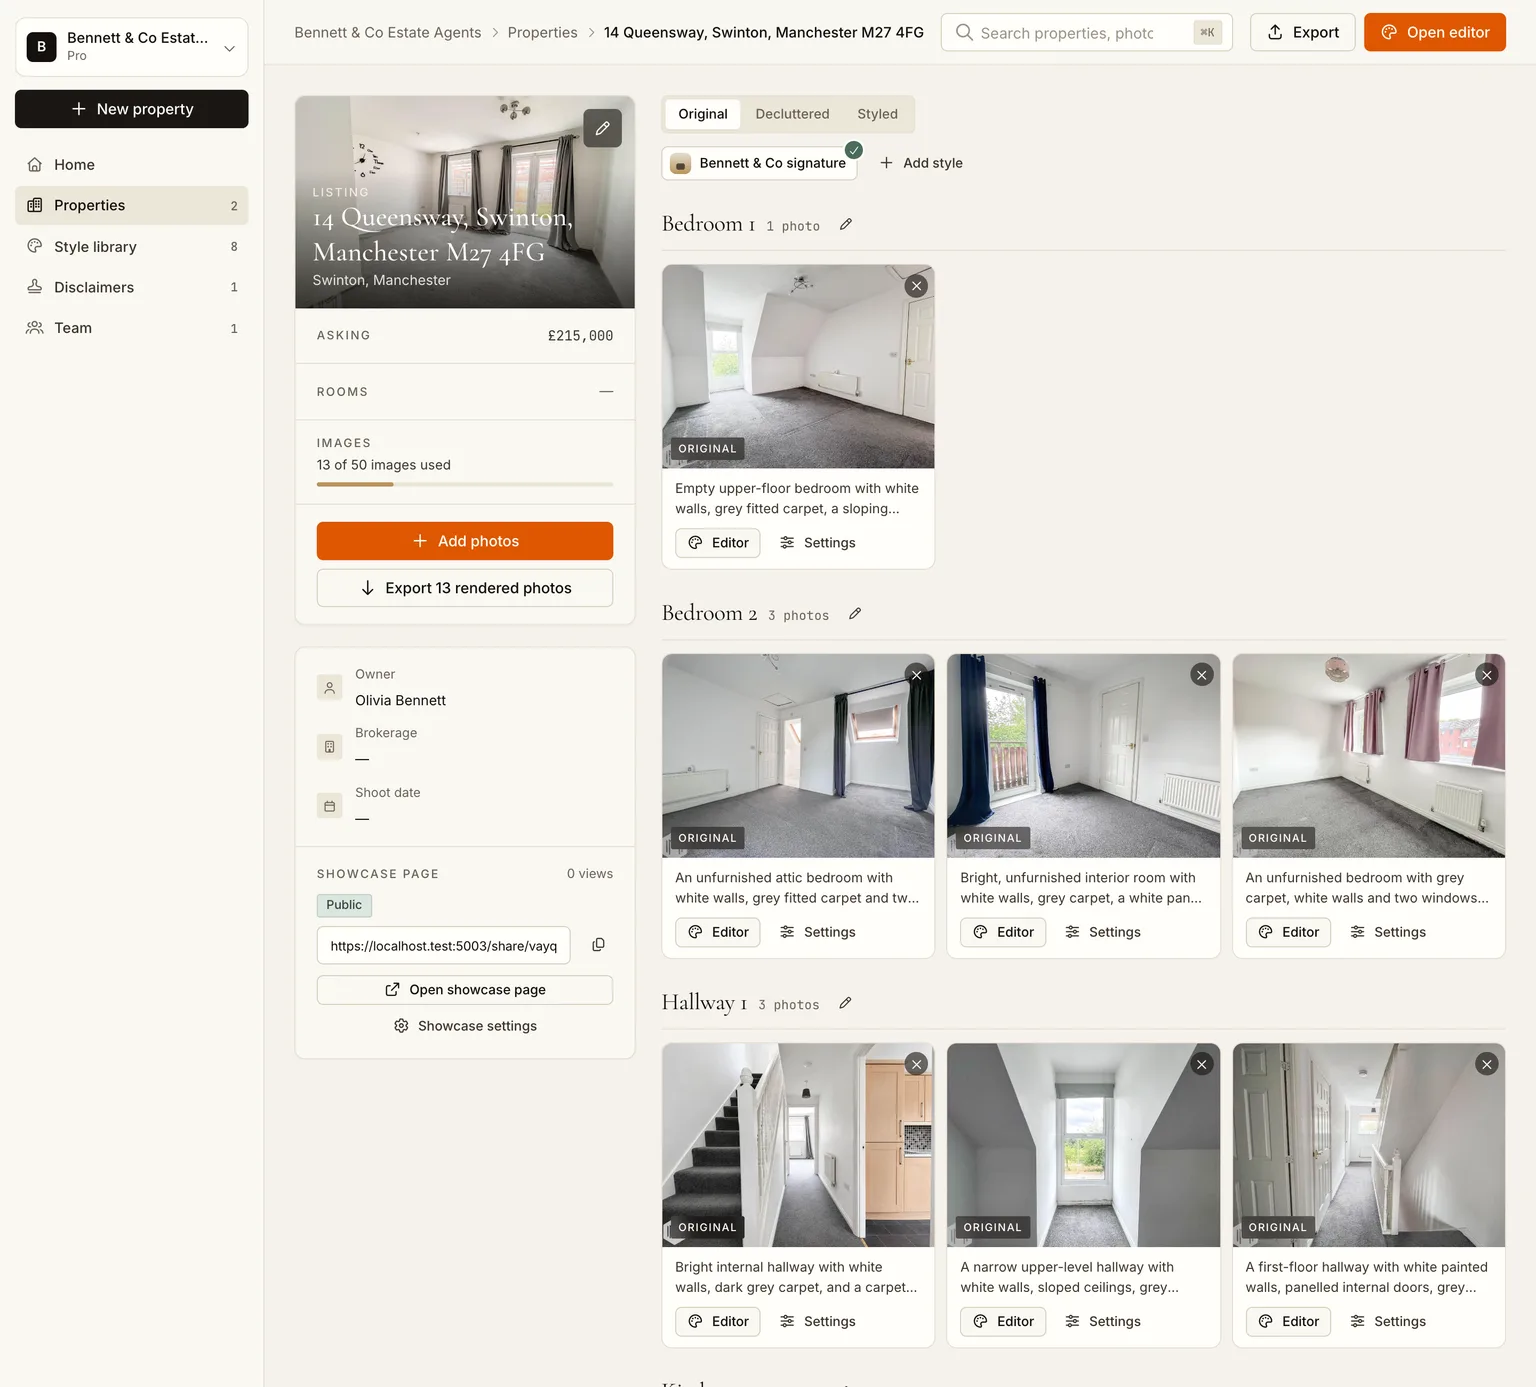This screenshot has width=1536, height=1387.
Task: Open showcase page in new tab
Action: (x=465, y=990)
